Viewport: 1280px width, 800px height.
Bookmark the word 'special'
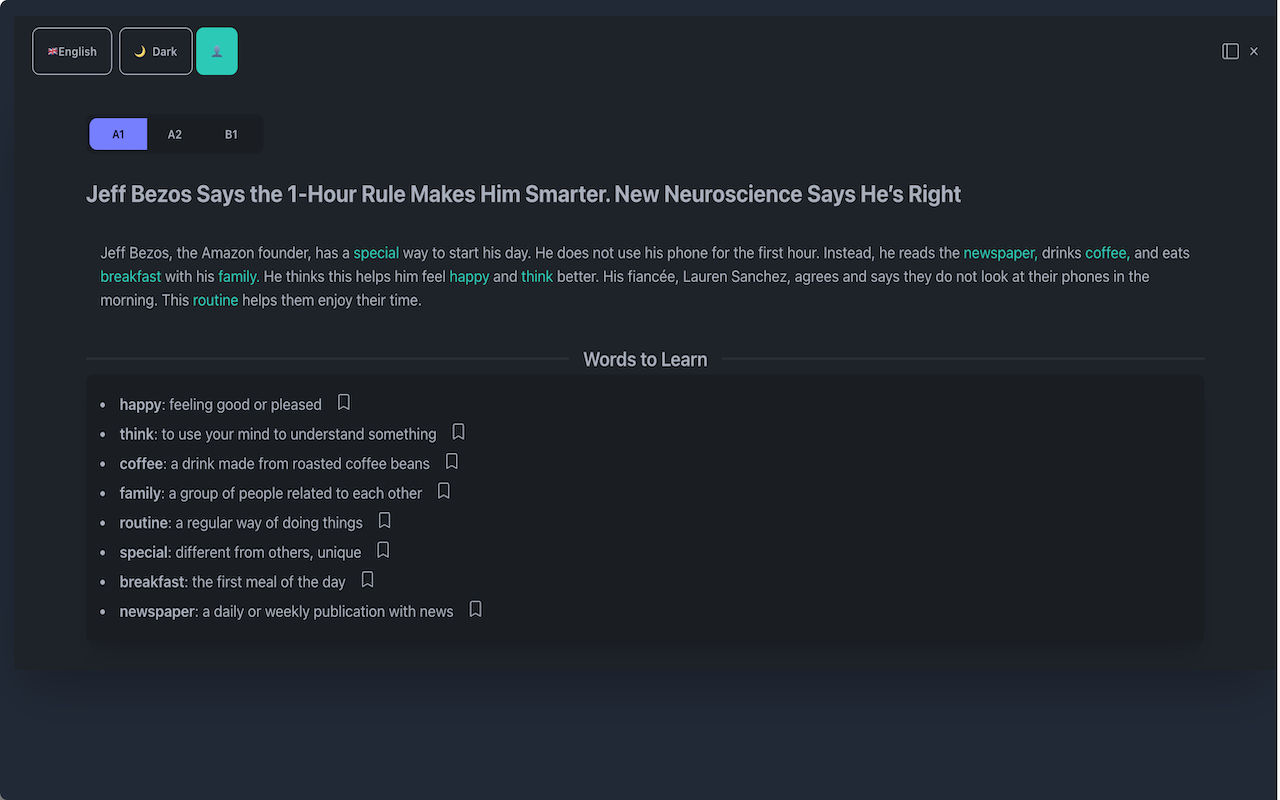(x=383, y=550)
